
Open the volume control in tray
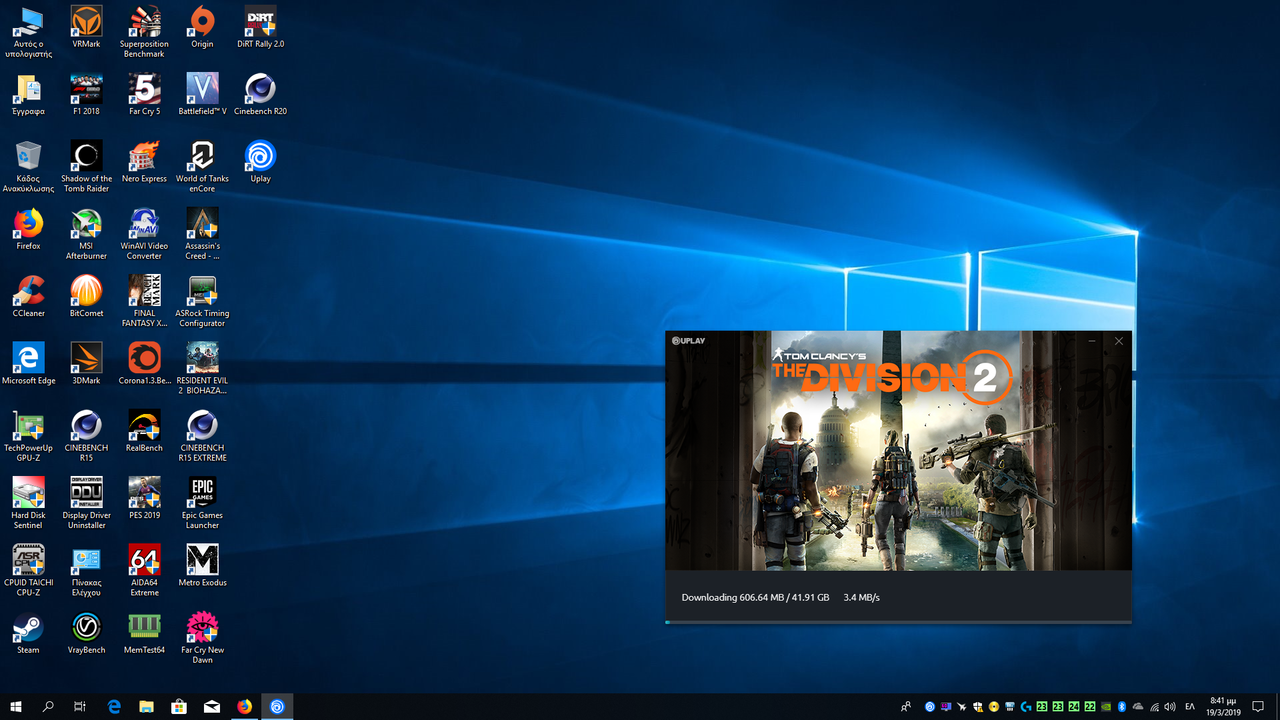(1170, 707)
